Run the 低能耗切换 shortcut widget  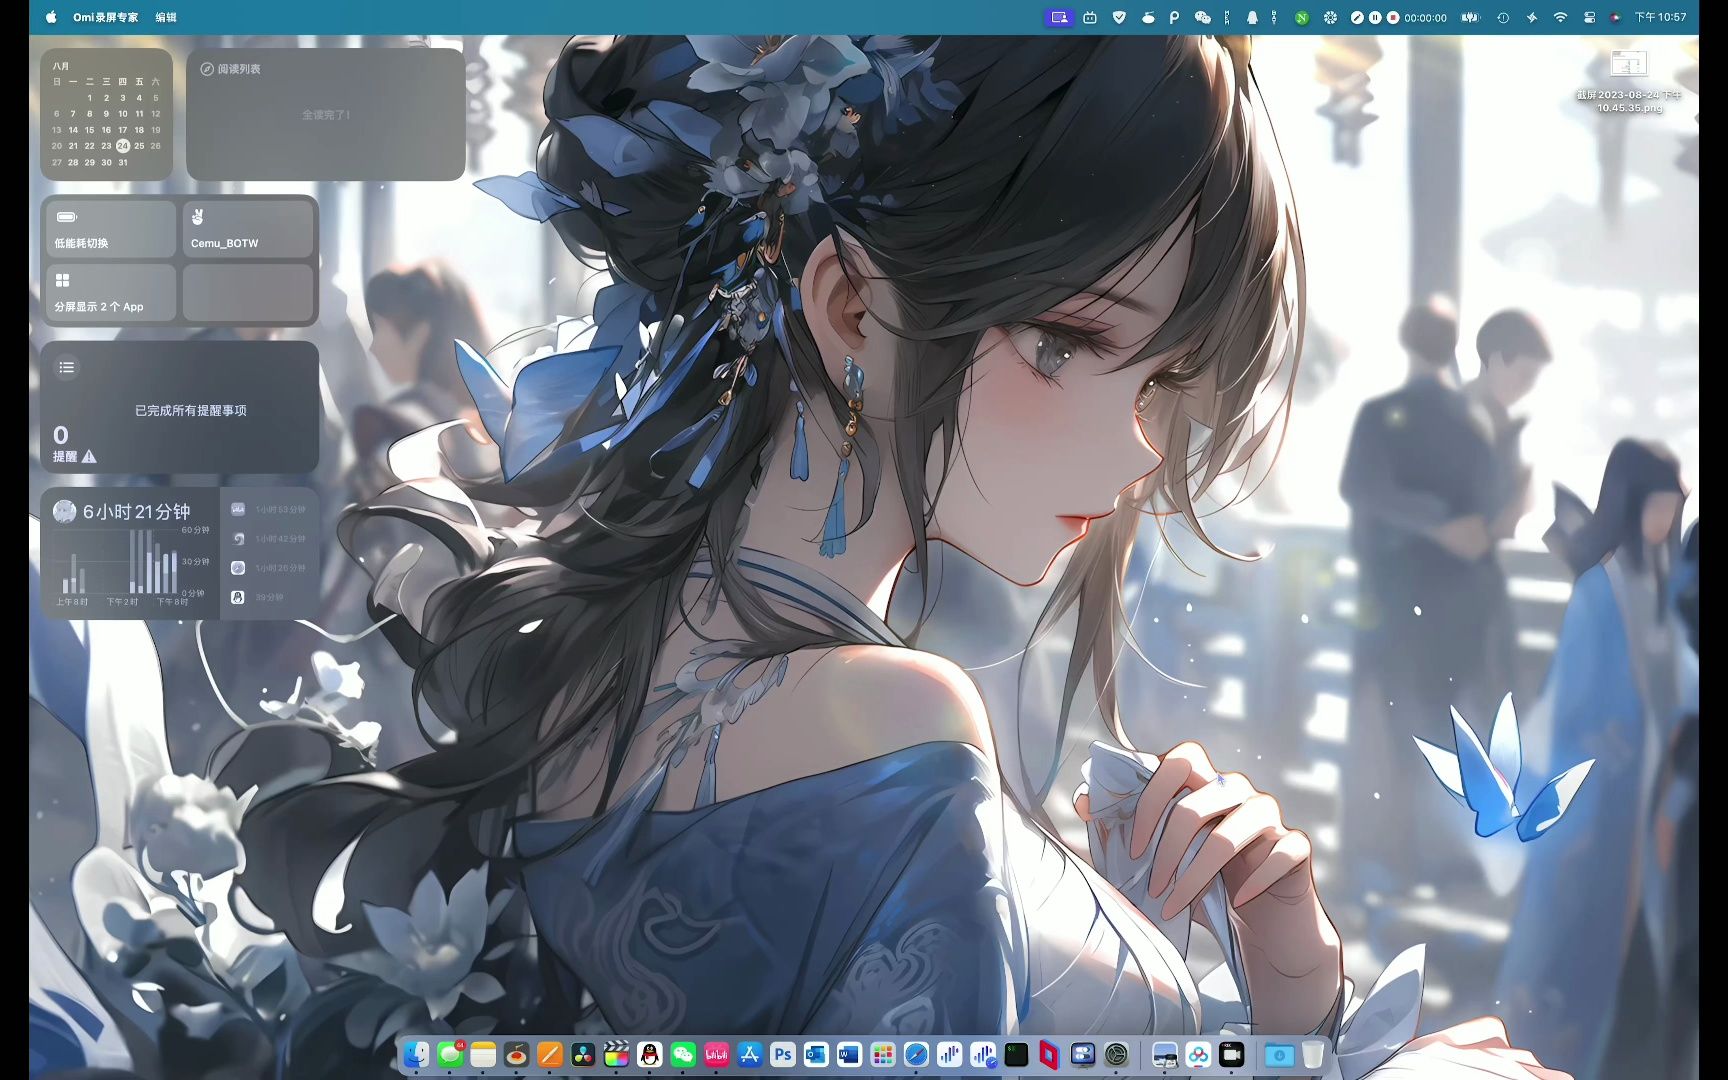[111, 229]
